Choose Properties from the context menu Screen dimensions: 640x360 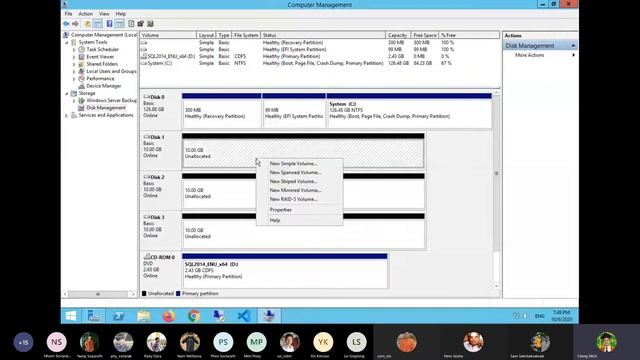click(x=300, y=210)
